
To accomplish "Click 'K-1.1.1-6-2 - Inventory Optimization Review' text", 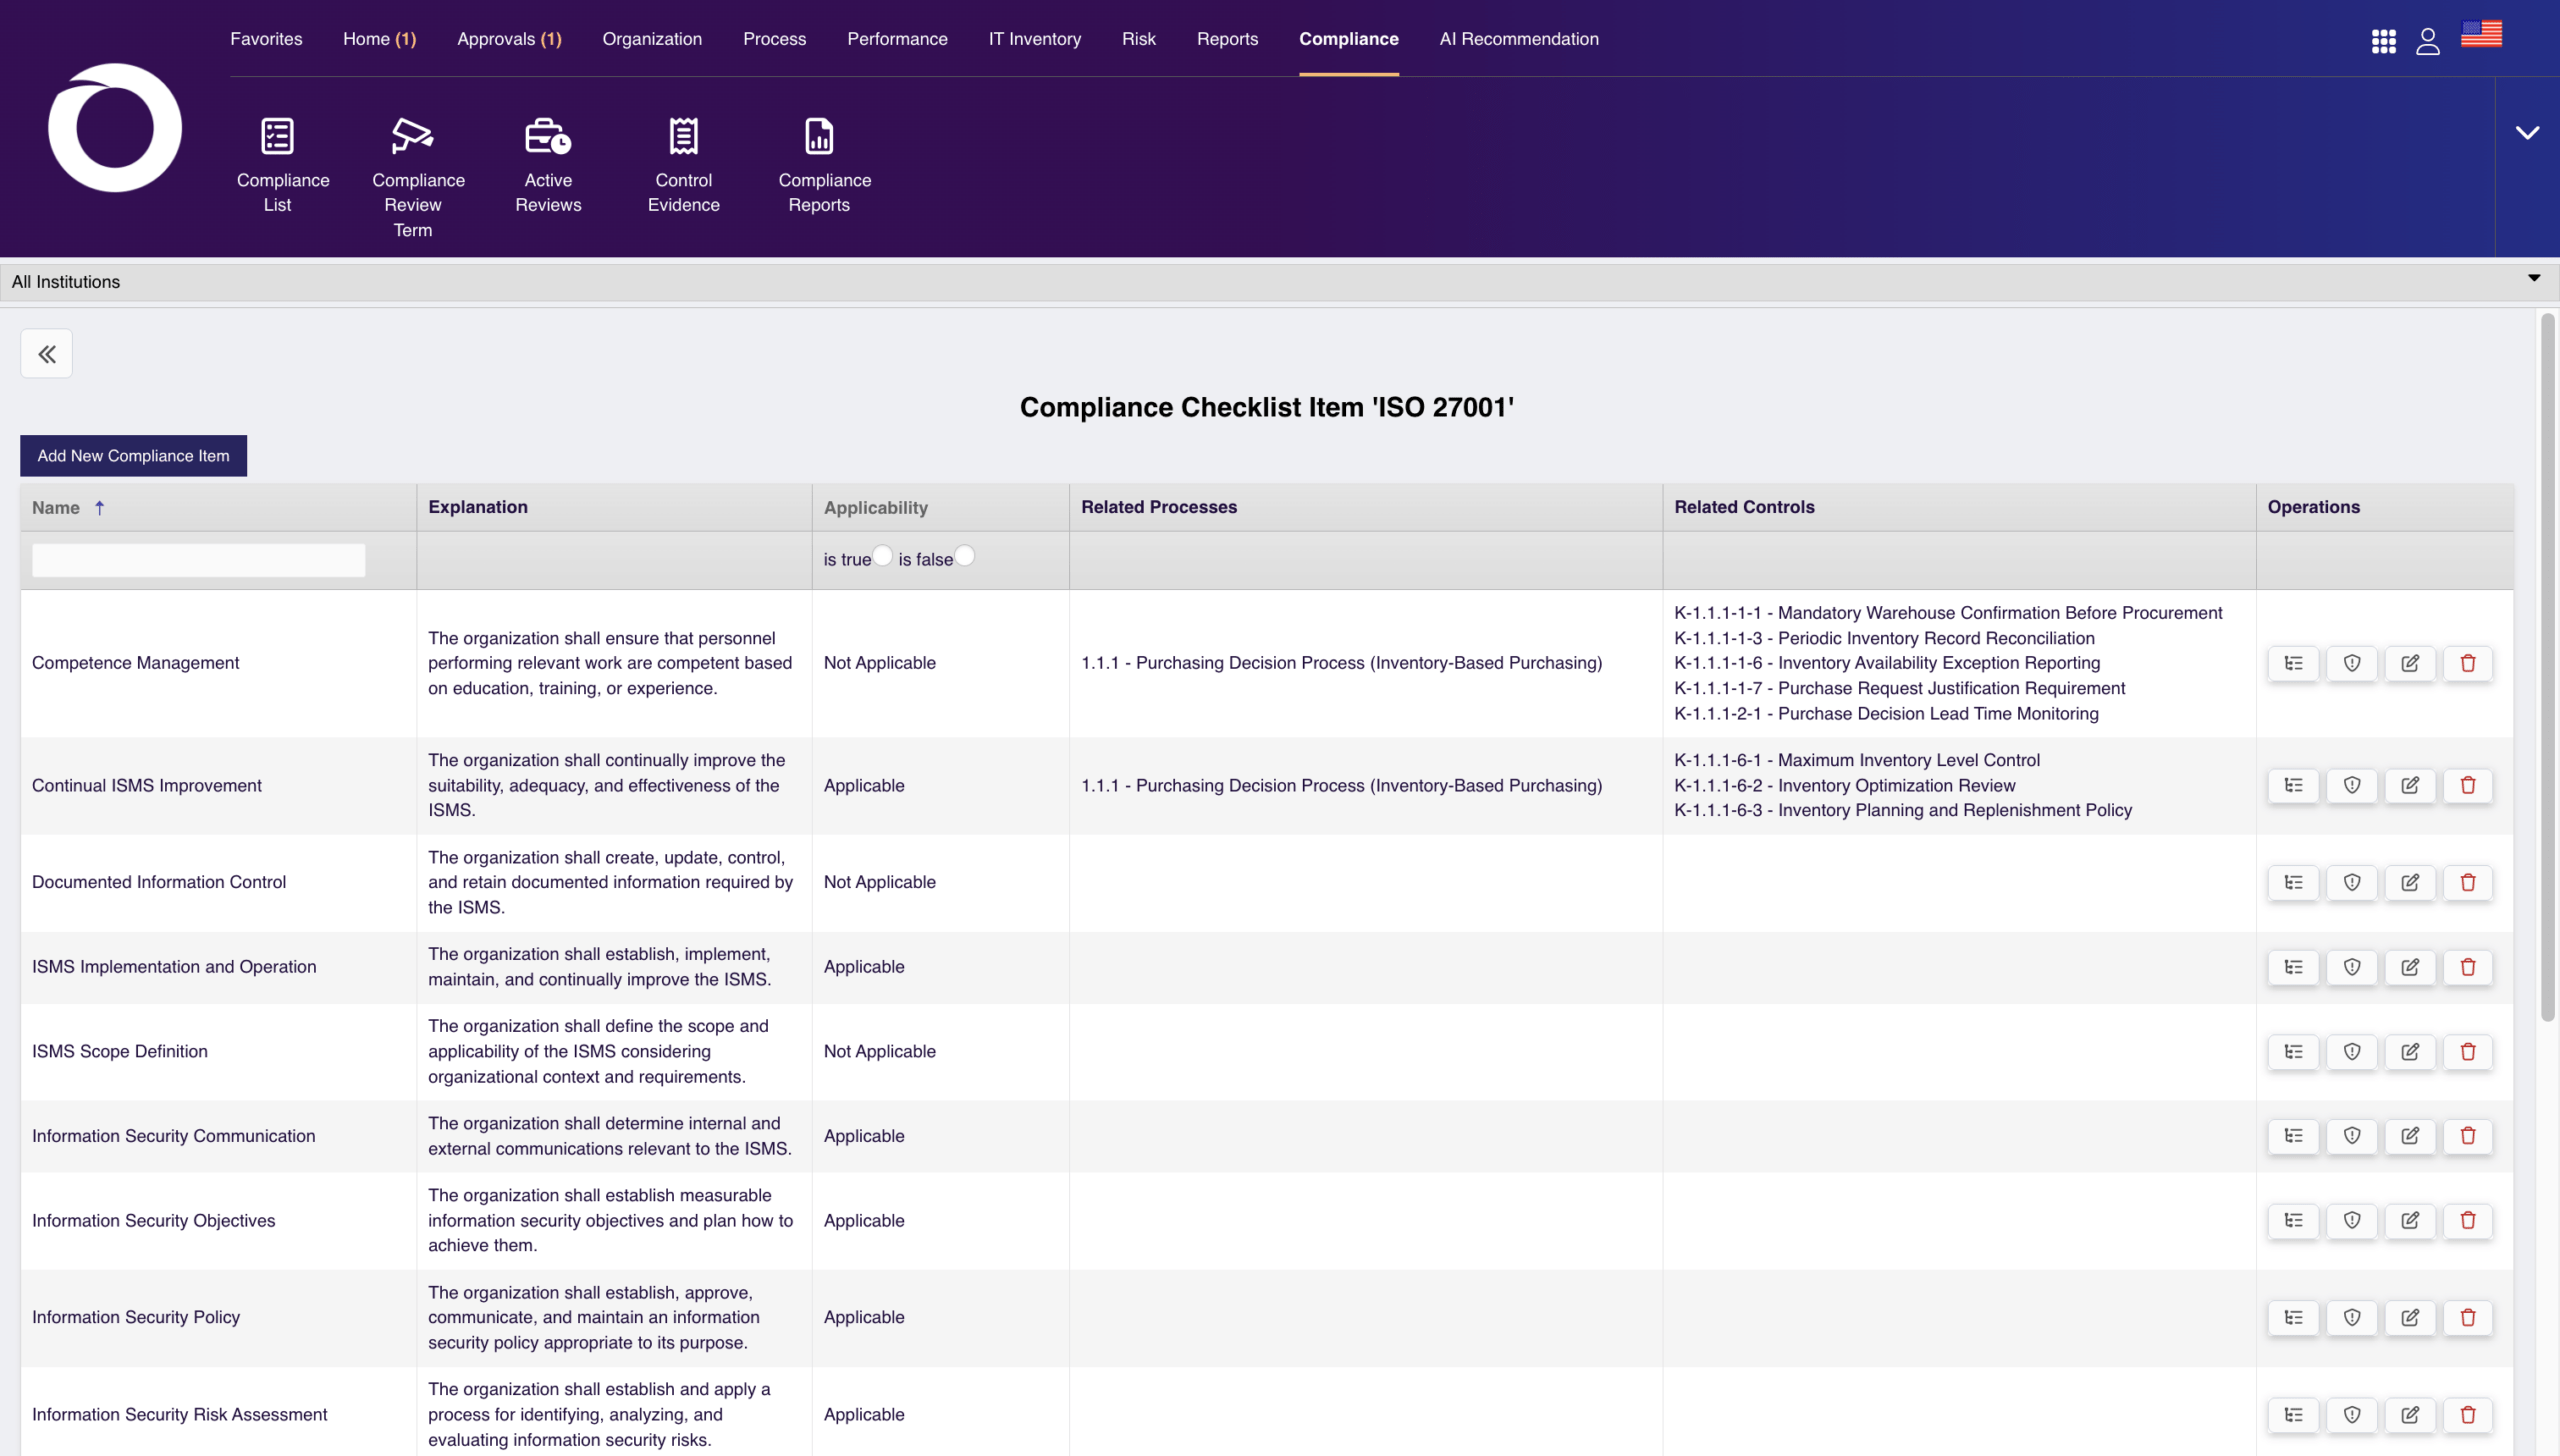I will pyautogui.click(x=1844, y=786).
